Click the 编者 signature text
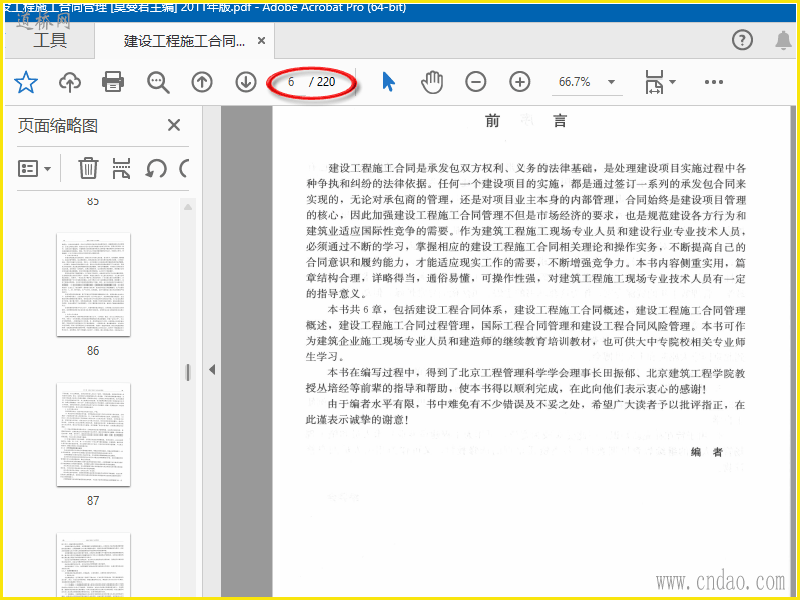Viewport: 800px width, 600px height. point(707,452)
